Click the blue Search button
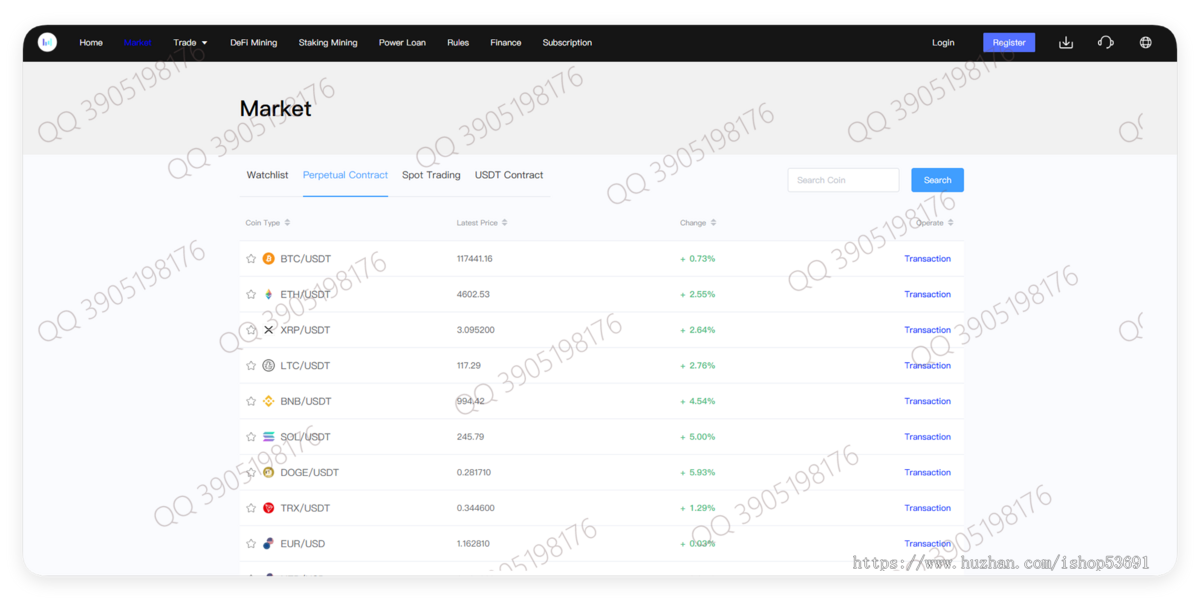1200x601 pixels. tap(937, 180)
